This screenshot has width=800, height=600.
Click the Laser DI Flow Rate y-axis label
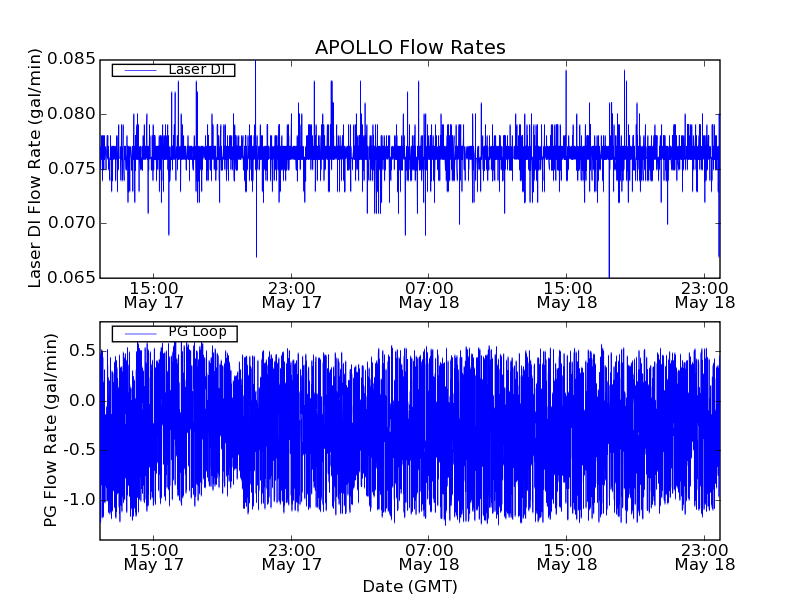pos(35,168)
